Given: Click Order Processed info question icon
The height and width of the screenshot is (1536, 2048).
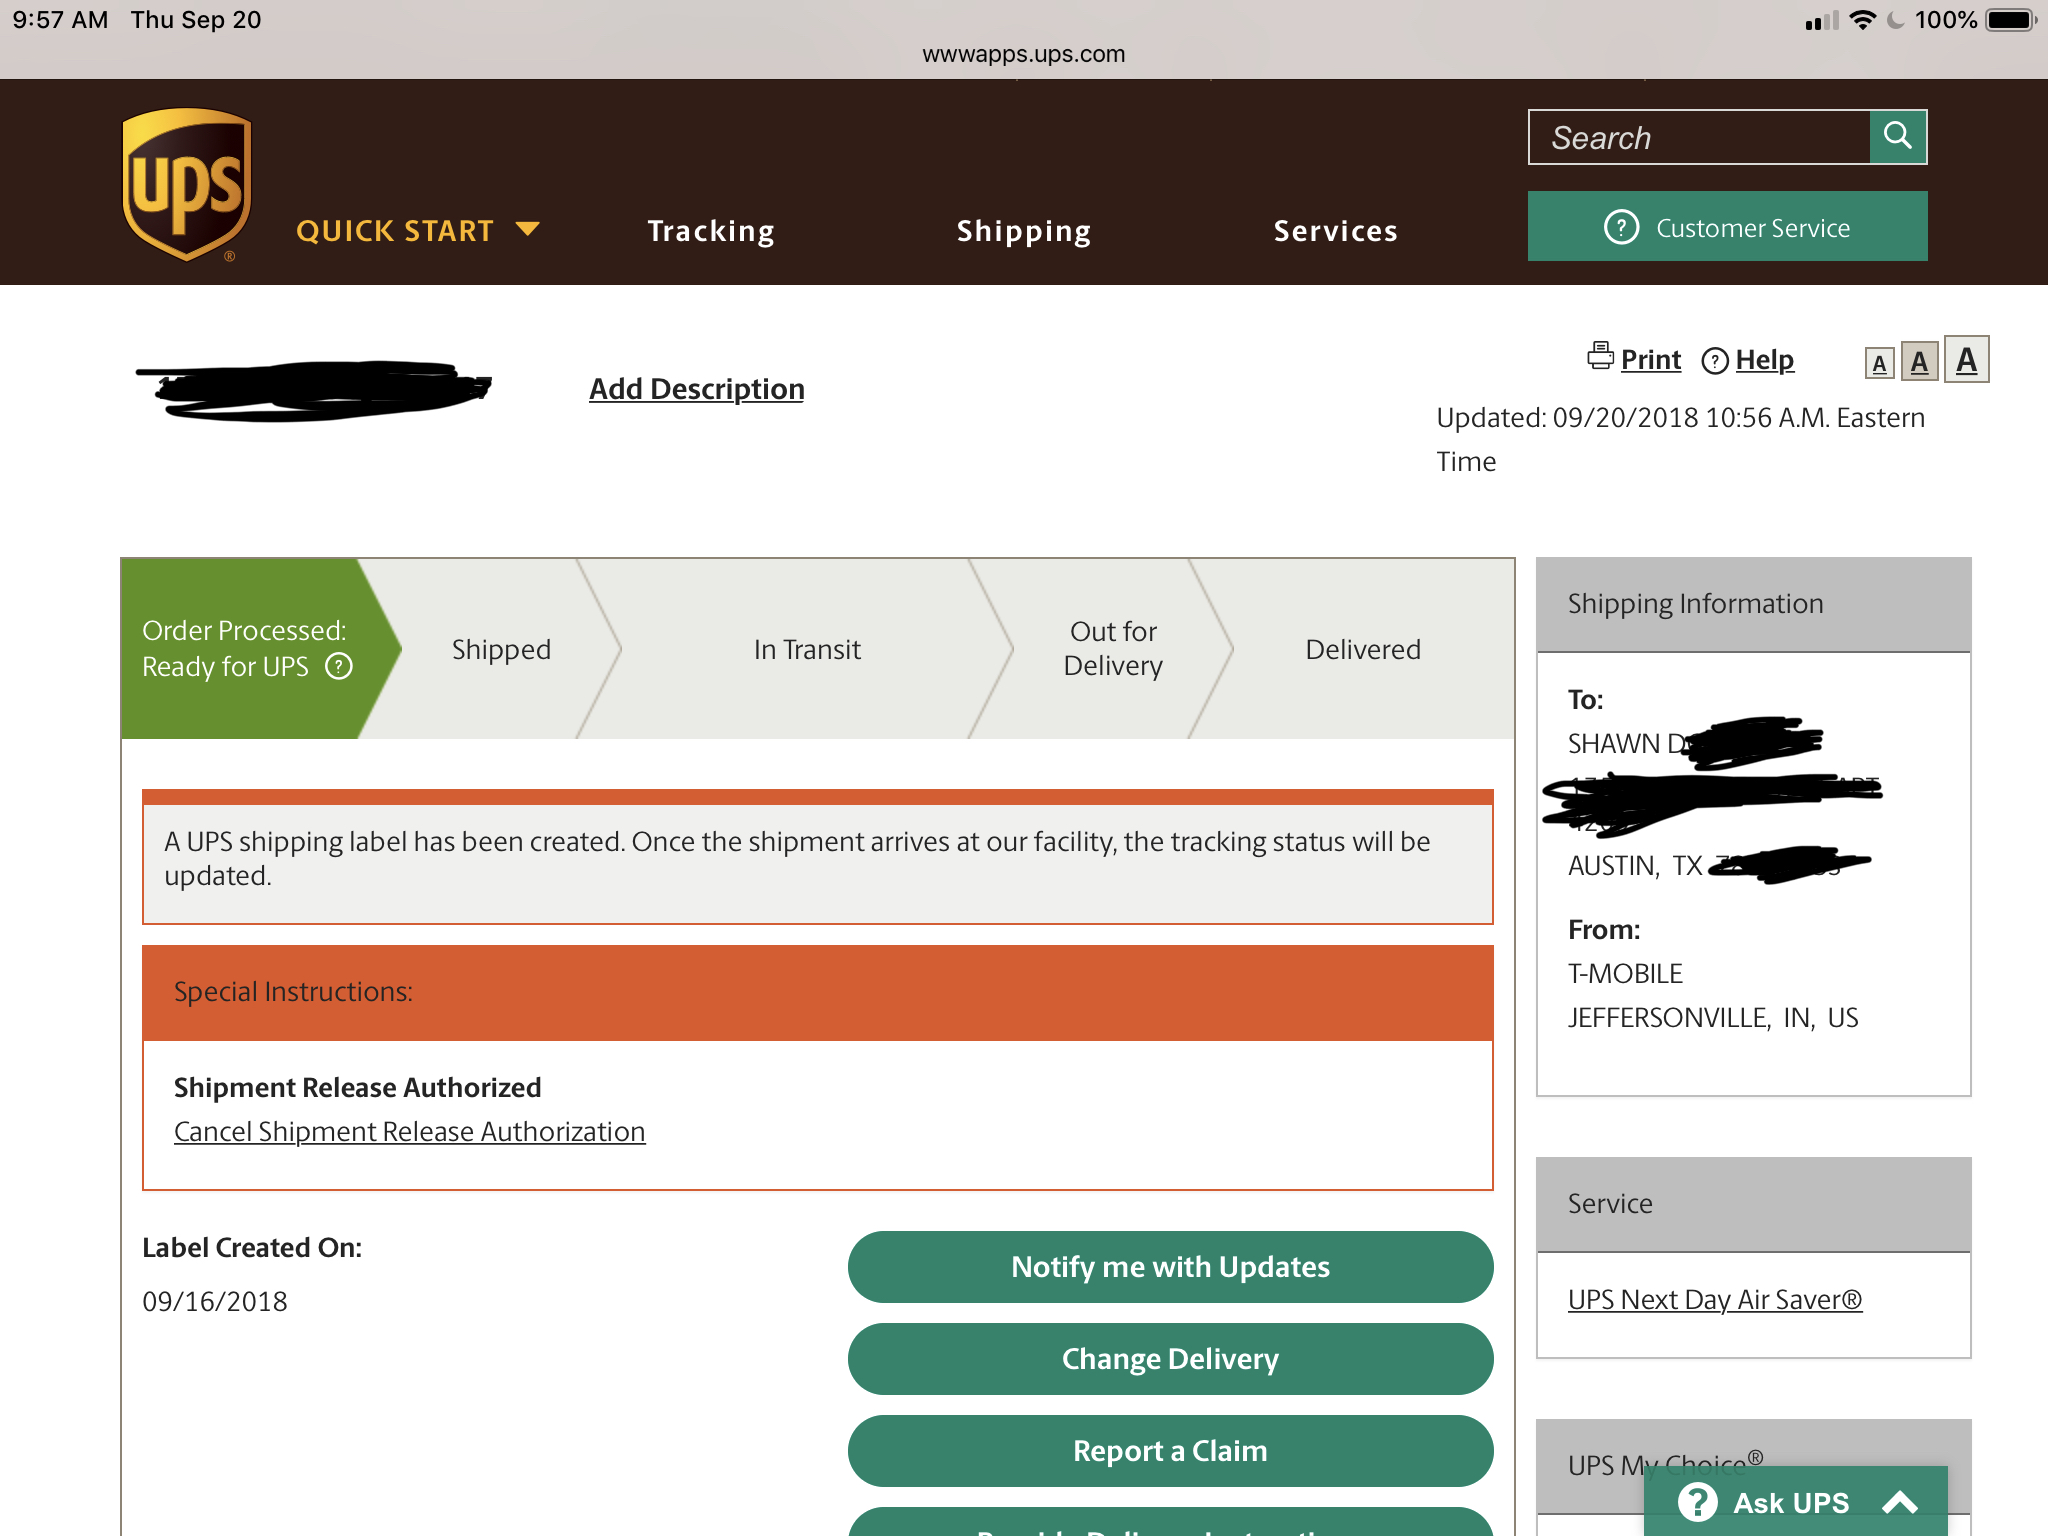Looking at the screenshot, I should [339, 666].
